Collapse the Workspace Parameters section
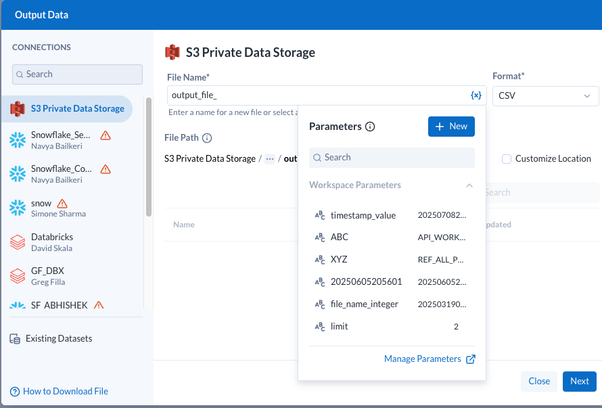Screen dimensions: 602x408 (x=469, y=185)
